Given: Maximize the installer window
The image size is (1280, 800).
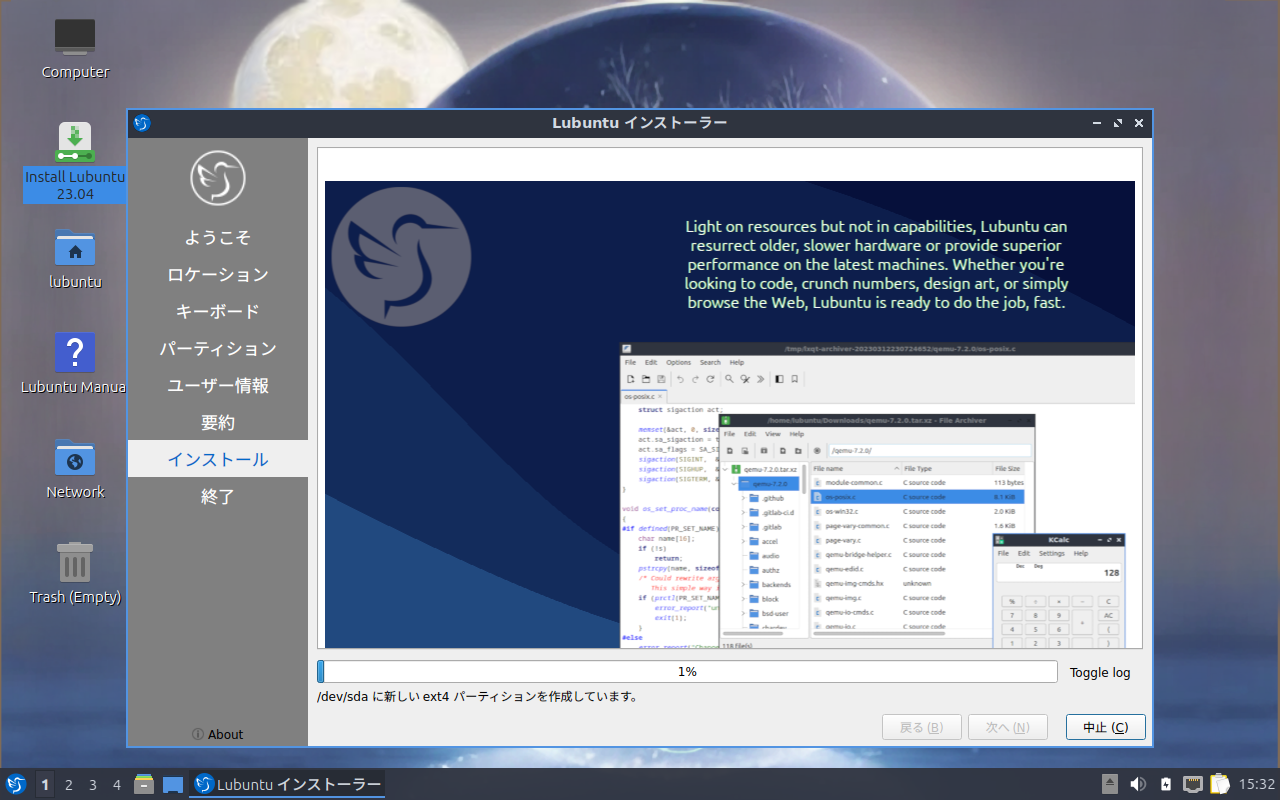Looking at the screenshot, I should (x=1118, y=123).
